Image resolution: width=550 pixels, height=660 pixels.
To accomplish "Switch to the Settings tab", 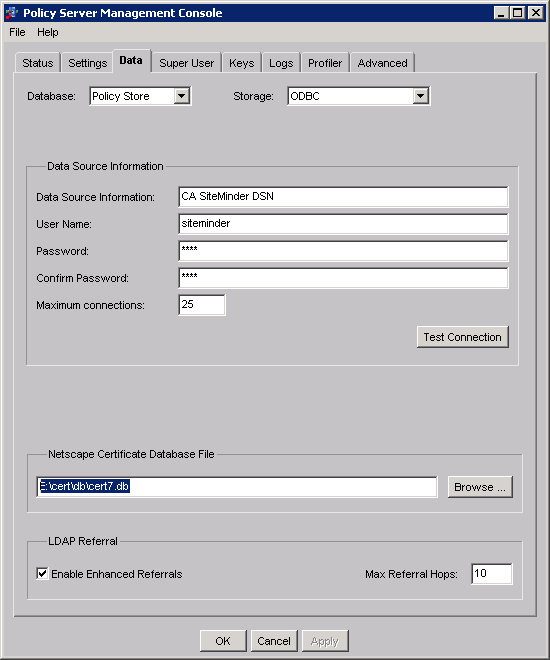I will pyautogui.click(x=88, y=63).
